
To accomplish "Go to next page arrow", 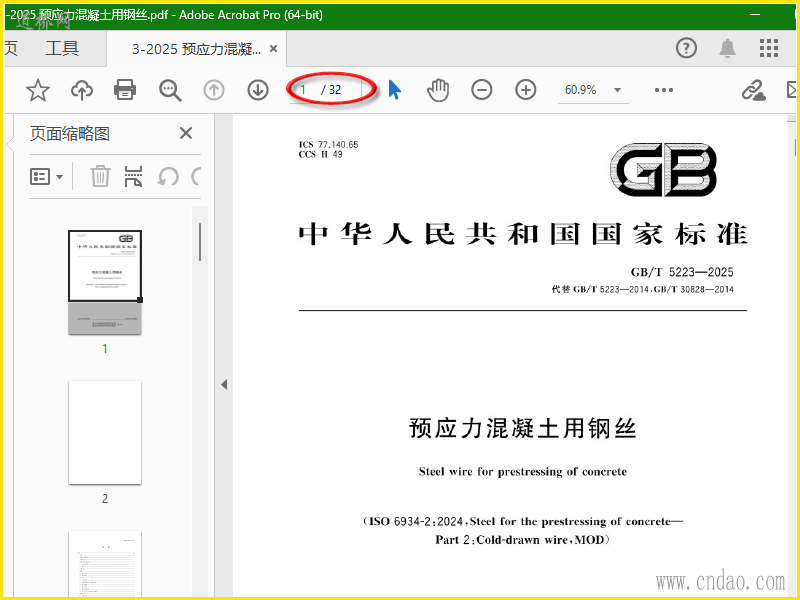I will click(x=258, y=90).
